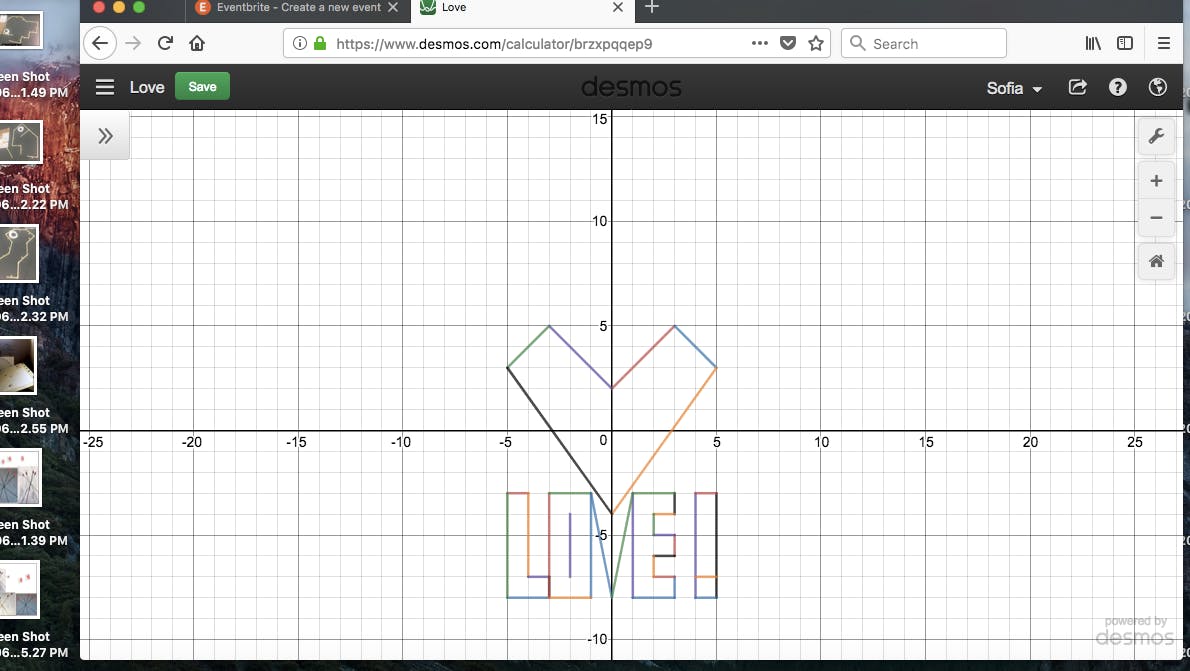Show site information icon in address bar
The image size is (1190, 671).
click(300, 43)
